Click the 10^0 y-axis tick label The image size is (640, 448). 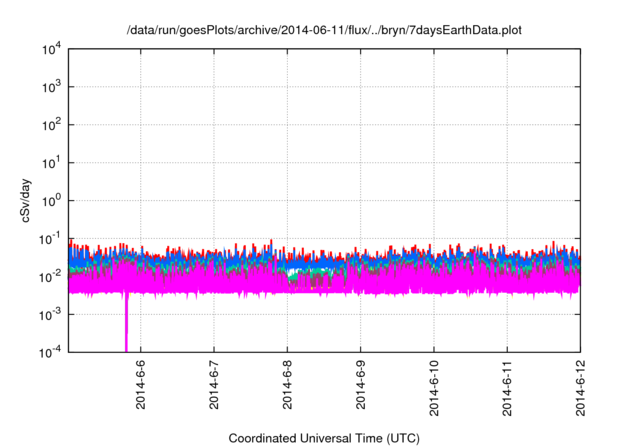pos(51,200)
